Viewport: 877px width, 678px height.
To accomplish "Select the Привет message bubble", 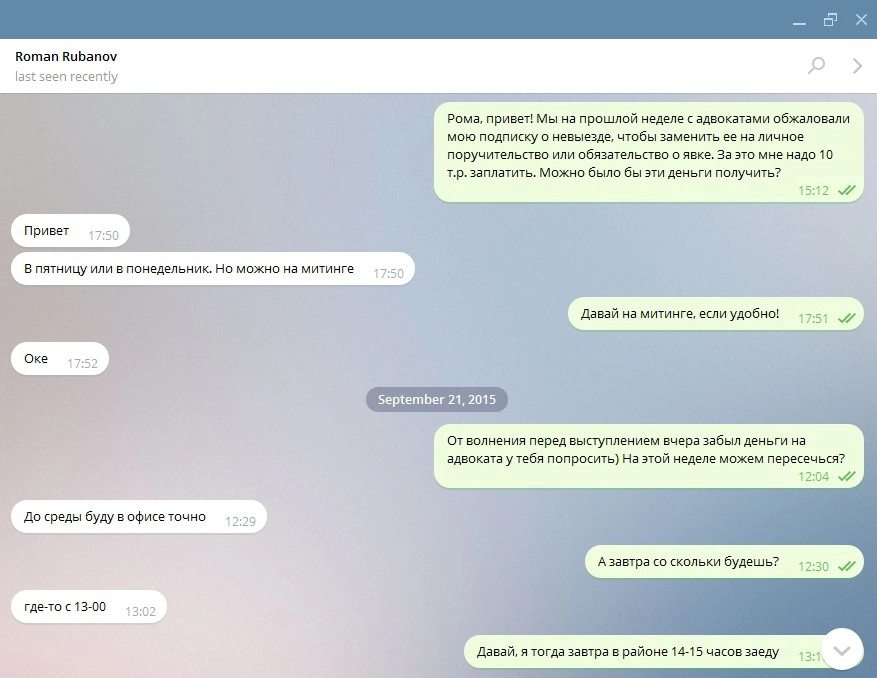I will [x=70, y=230].
